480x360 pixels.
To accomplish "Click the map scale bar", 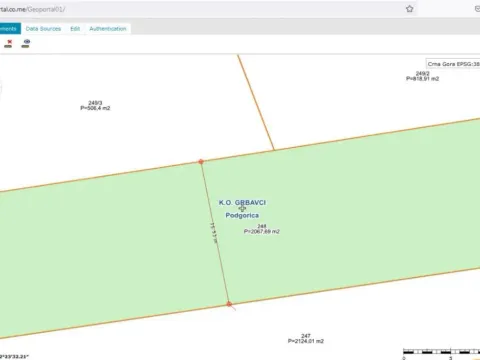I will point(442,352).
